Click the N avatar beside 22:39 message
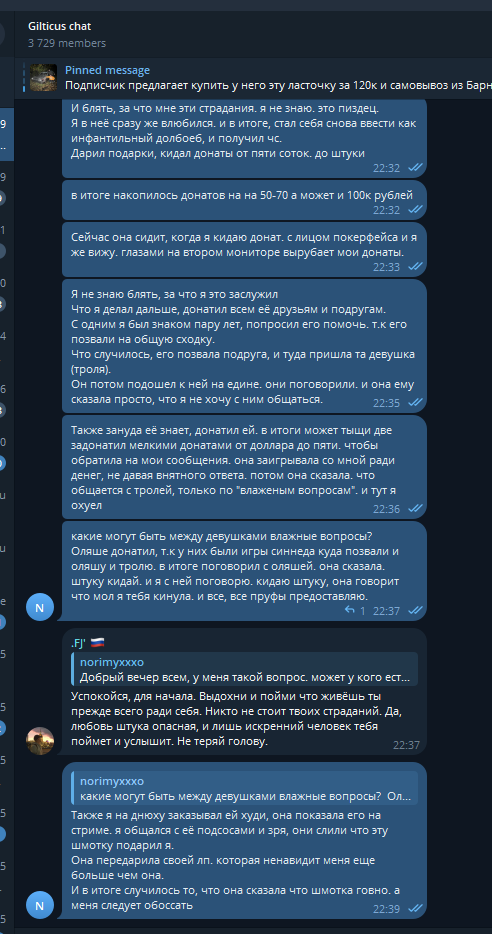 coord(40,905)
